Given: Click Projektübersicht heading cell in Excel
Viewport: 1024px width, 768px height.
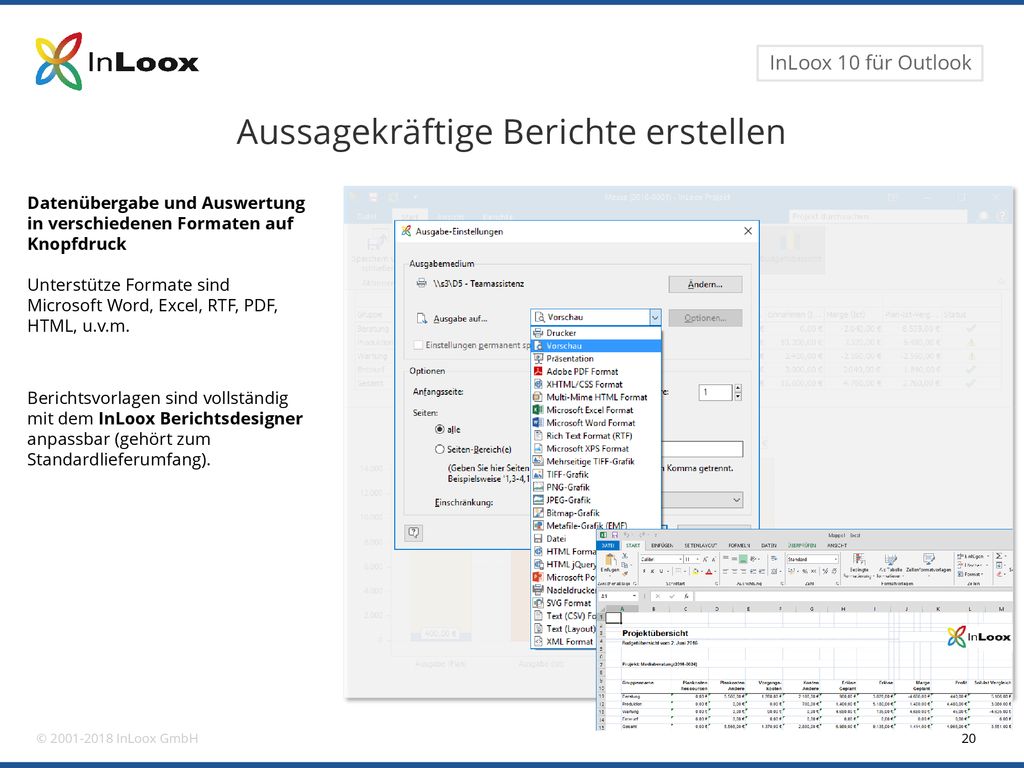Looking at the screenshot, I should [x=655, y=633].
